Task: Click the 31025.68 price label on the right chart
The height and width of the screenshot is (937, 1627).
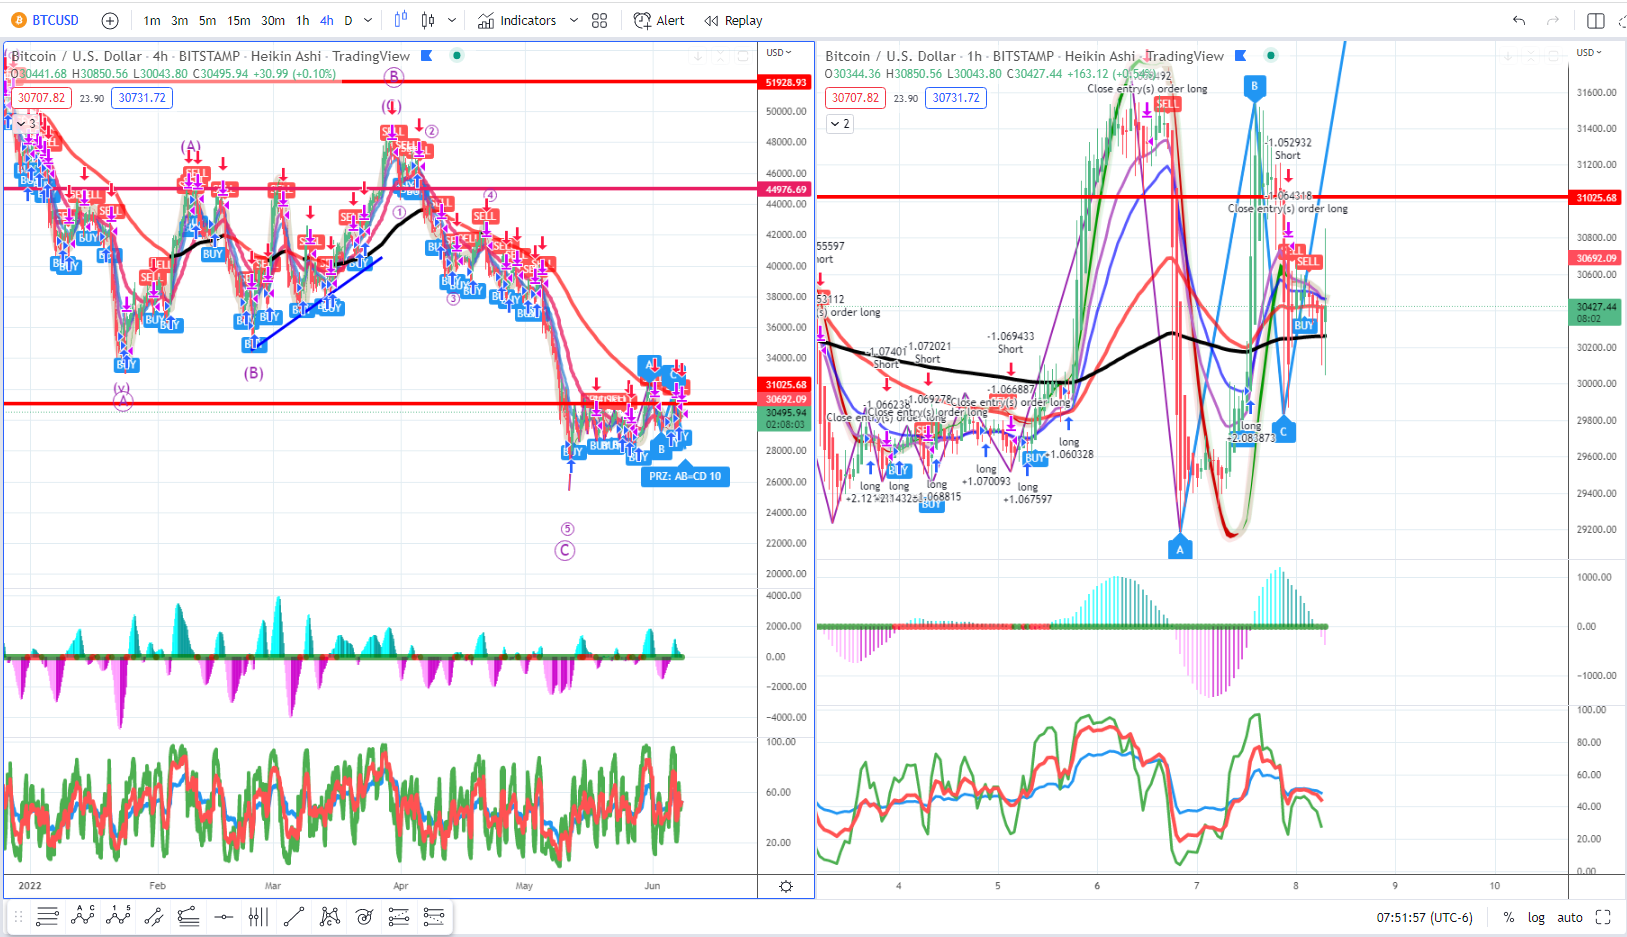Action: (1596, 197)
